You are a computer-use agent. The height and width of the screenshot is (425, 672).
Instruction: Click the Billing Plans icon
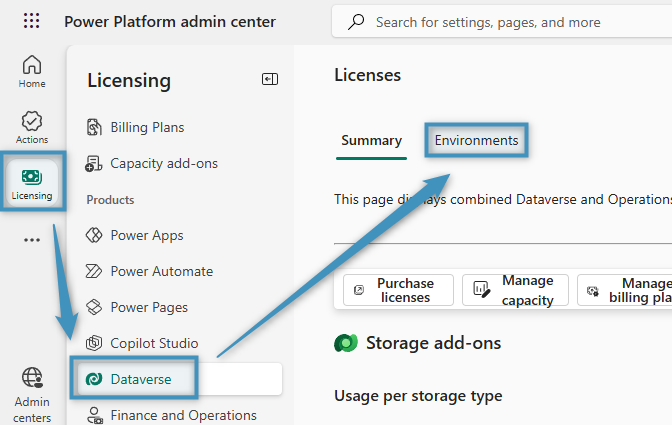pos(94,127)
